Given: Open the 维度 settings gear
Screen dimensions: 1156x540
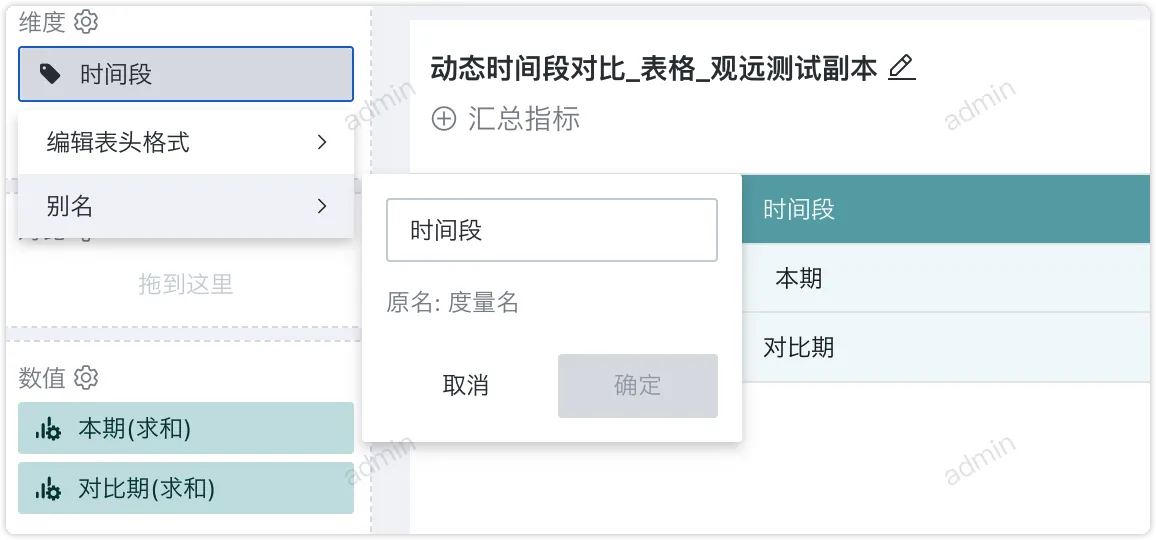Looking at the screenshot, I should (x=87, y=21).
